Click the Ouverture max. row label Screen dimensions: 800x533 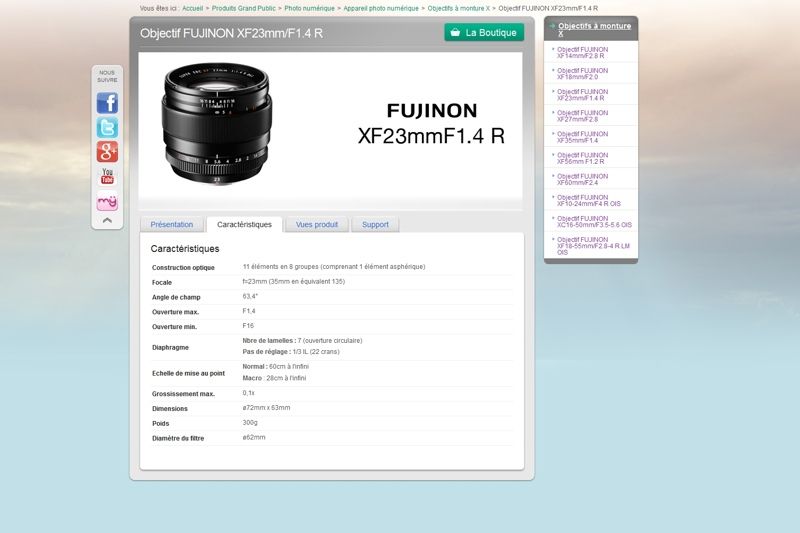pyautogui.click(x=176, y=312)
